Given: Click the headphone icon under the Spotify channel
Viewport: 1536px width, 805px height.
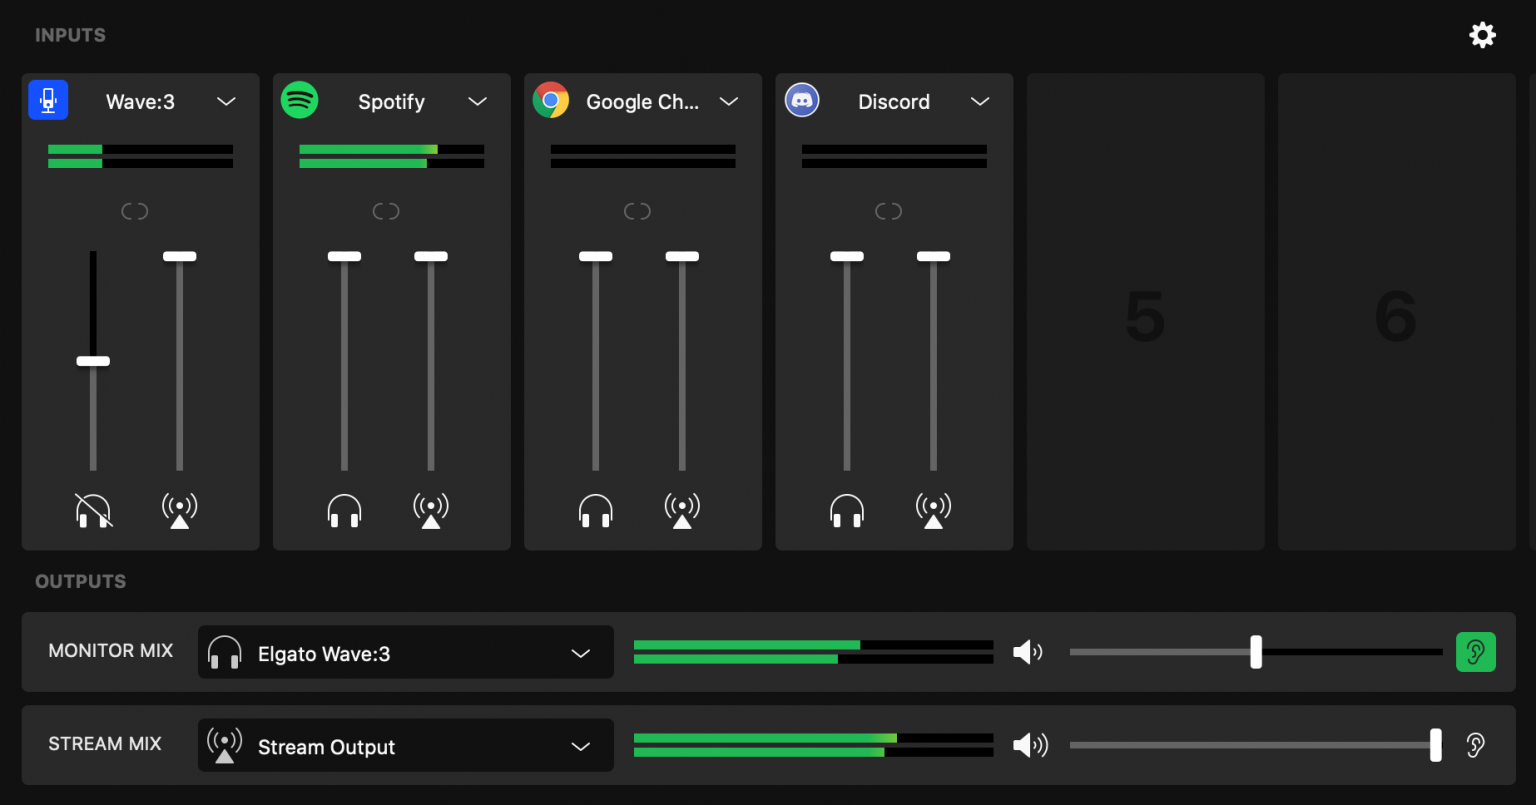Looking at the screenshot, I should coord(344,510).
